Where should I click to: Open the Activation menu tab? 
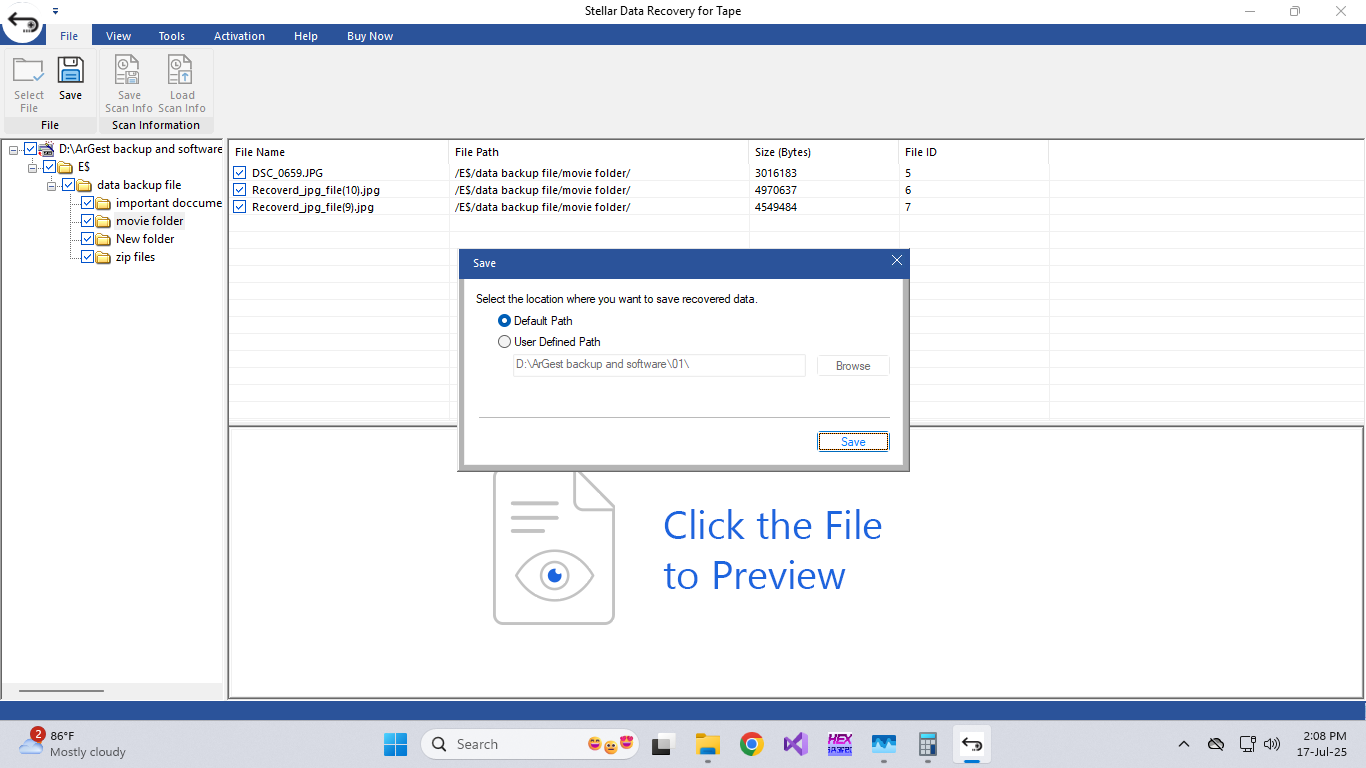(x=239, y=36)
